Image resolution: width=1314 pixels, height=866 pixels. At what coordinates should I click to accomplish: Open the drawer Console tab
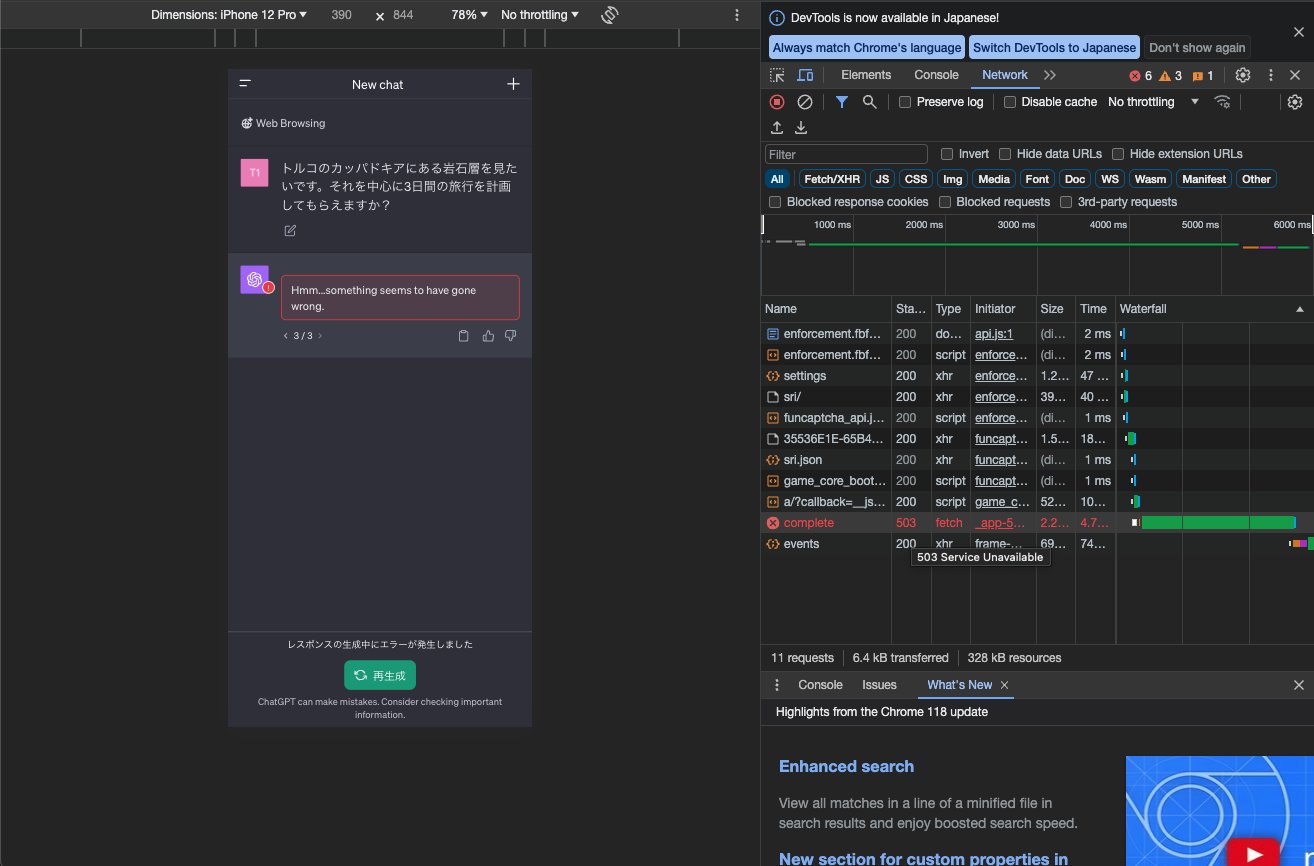[820, 685]
